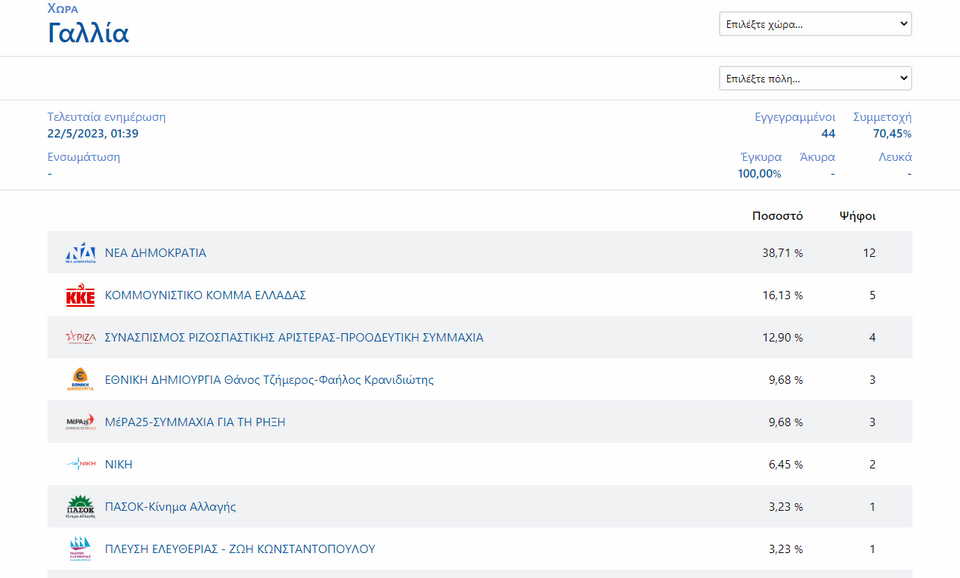Click the valid votes value 100,00%
This screenshot has width=960, height=578.
(759, 174)
